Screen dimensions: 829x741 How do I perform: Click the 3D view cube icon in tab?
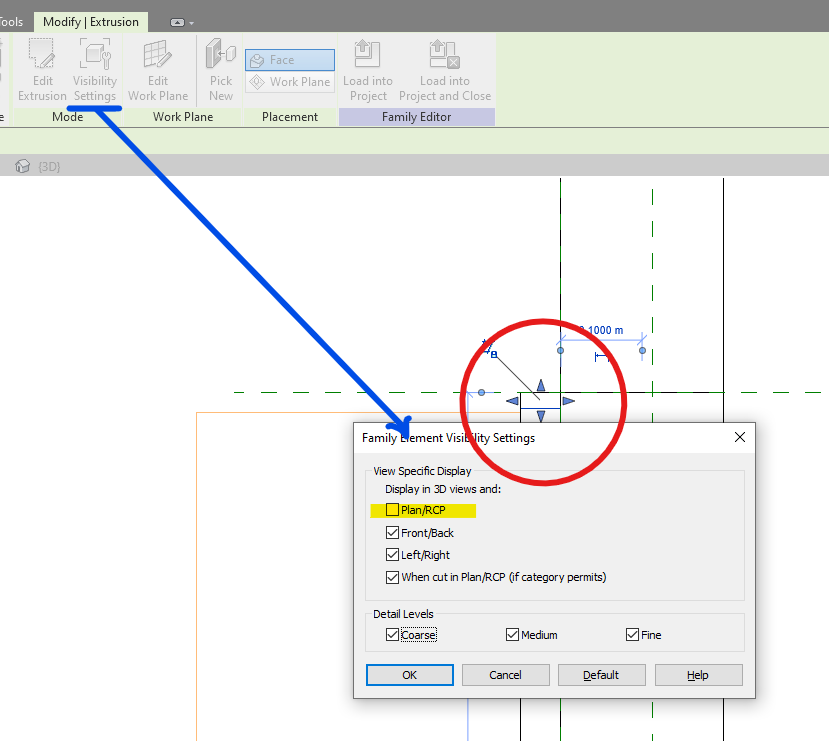(23, 166)
